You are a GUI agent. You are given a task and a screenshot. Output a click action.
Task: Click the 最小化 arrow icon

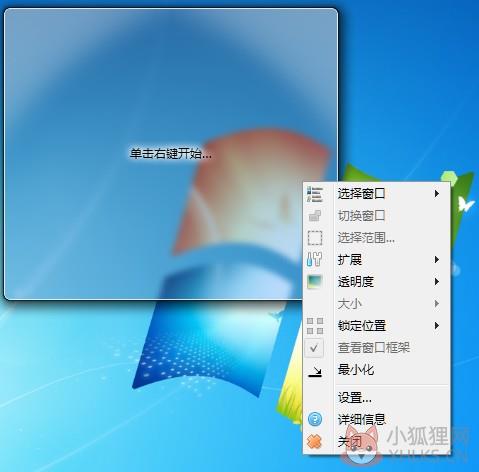tap(315, 372)
